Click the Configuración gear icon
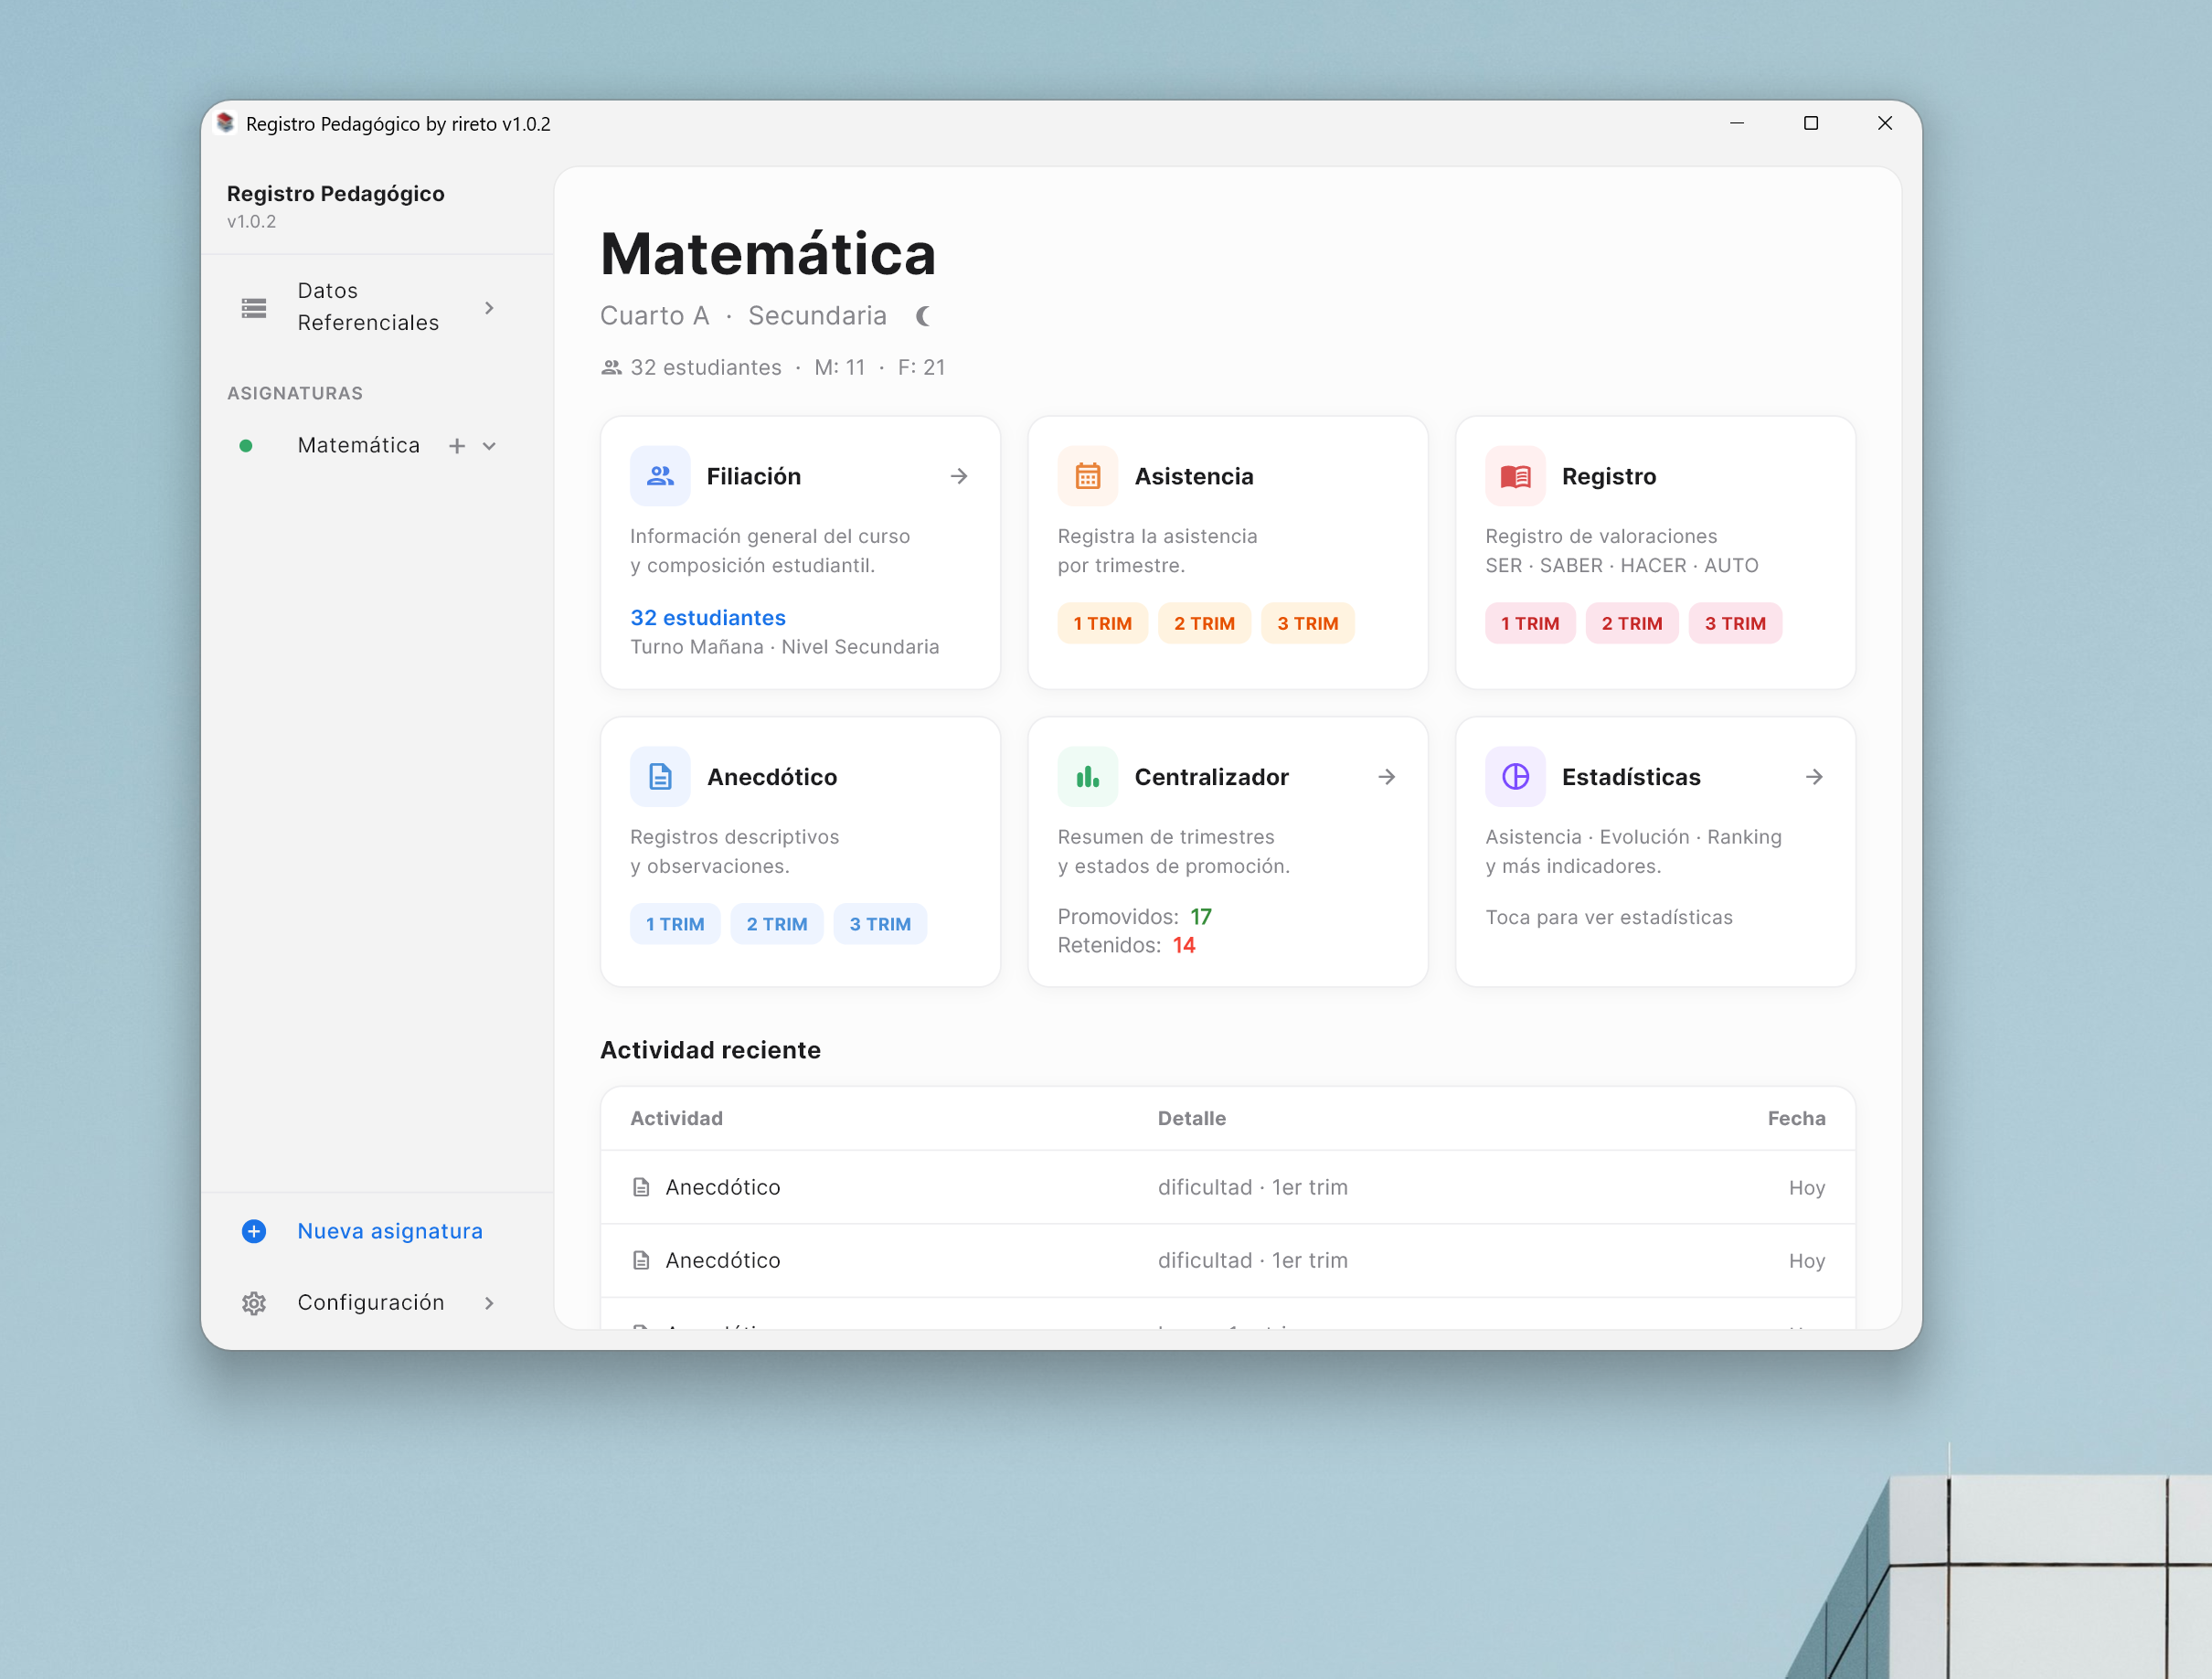The image size is (2212, 1679). (254, 1303)
